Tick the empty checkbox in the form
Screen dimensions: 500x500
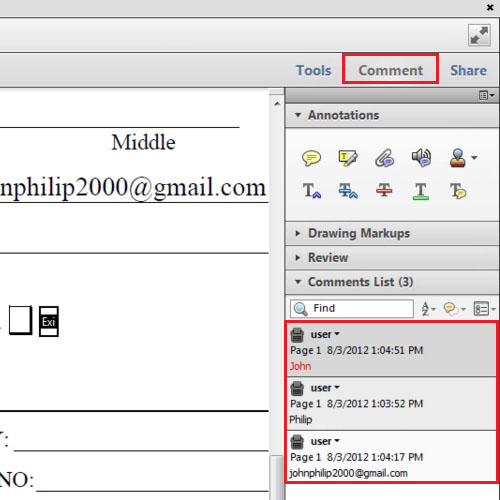(x=20, y=320)
